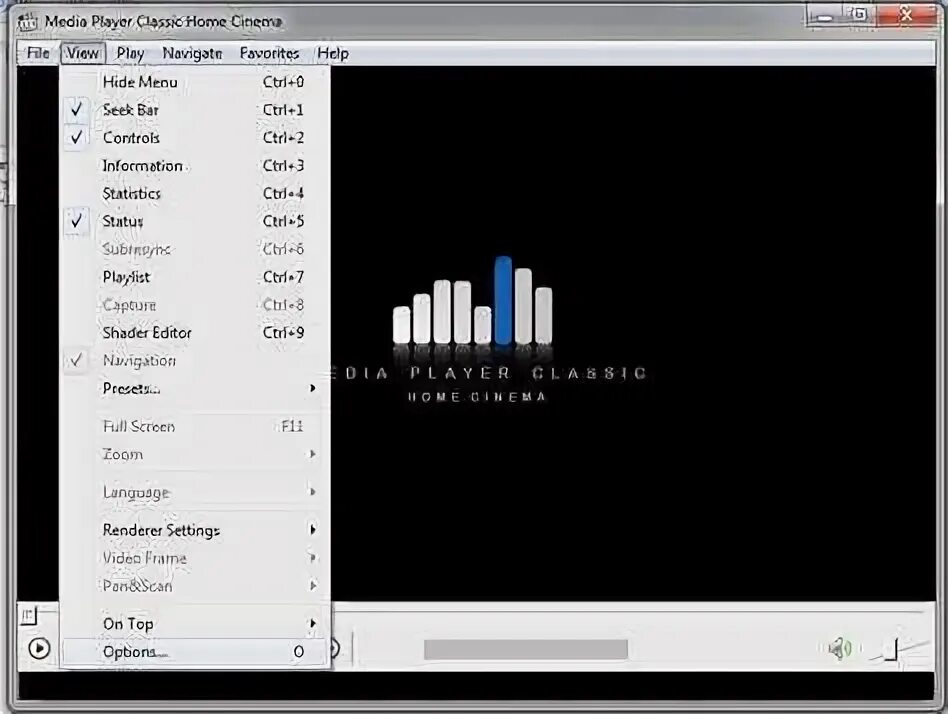This screenshot has height=714, width=948.
Task: Enable the Information panel
Action: 195,166
